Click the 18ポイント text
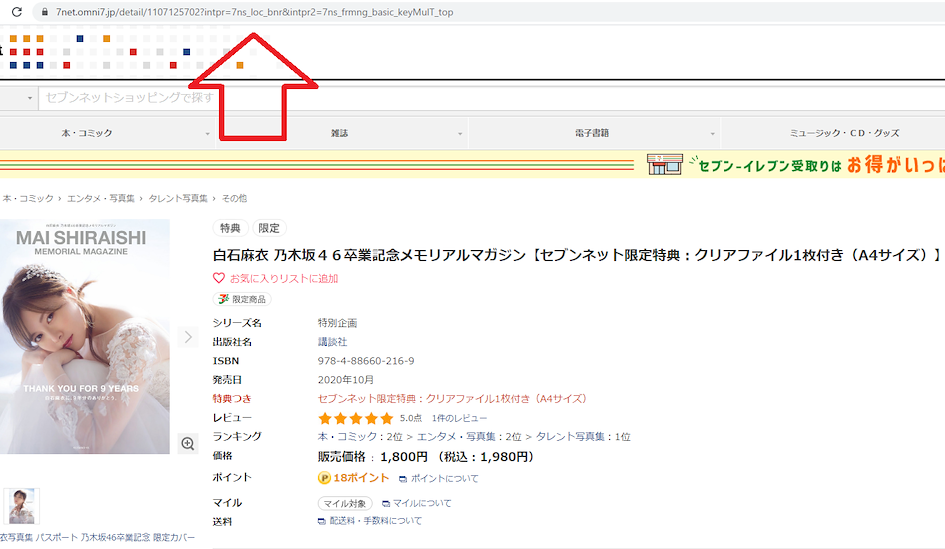 [361, 477]
